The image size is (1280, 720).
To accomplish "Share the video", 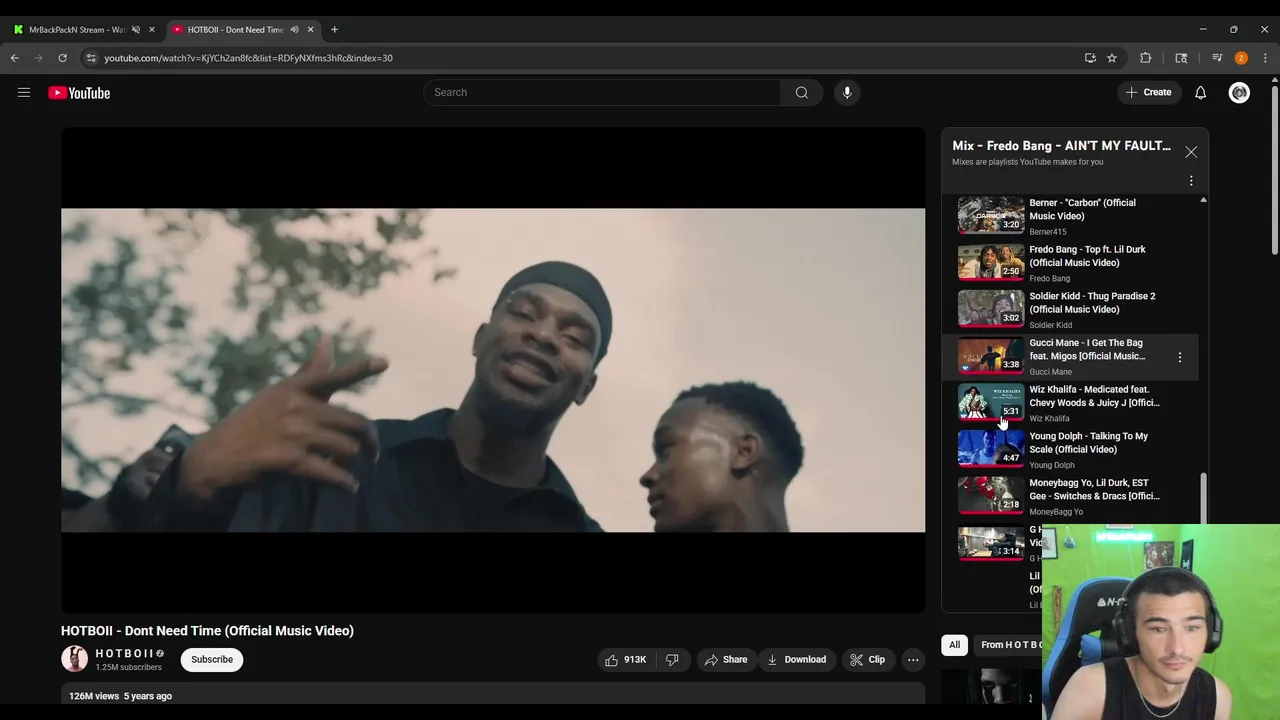I will (x=726, y=660).
